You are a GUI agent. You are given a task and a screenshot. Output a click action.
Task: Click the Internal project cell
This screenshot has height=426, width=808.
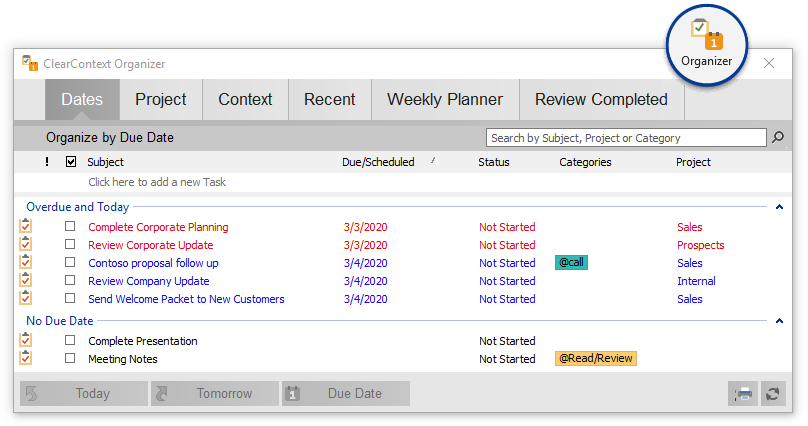click(696, 281)
